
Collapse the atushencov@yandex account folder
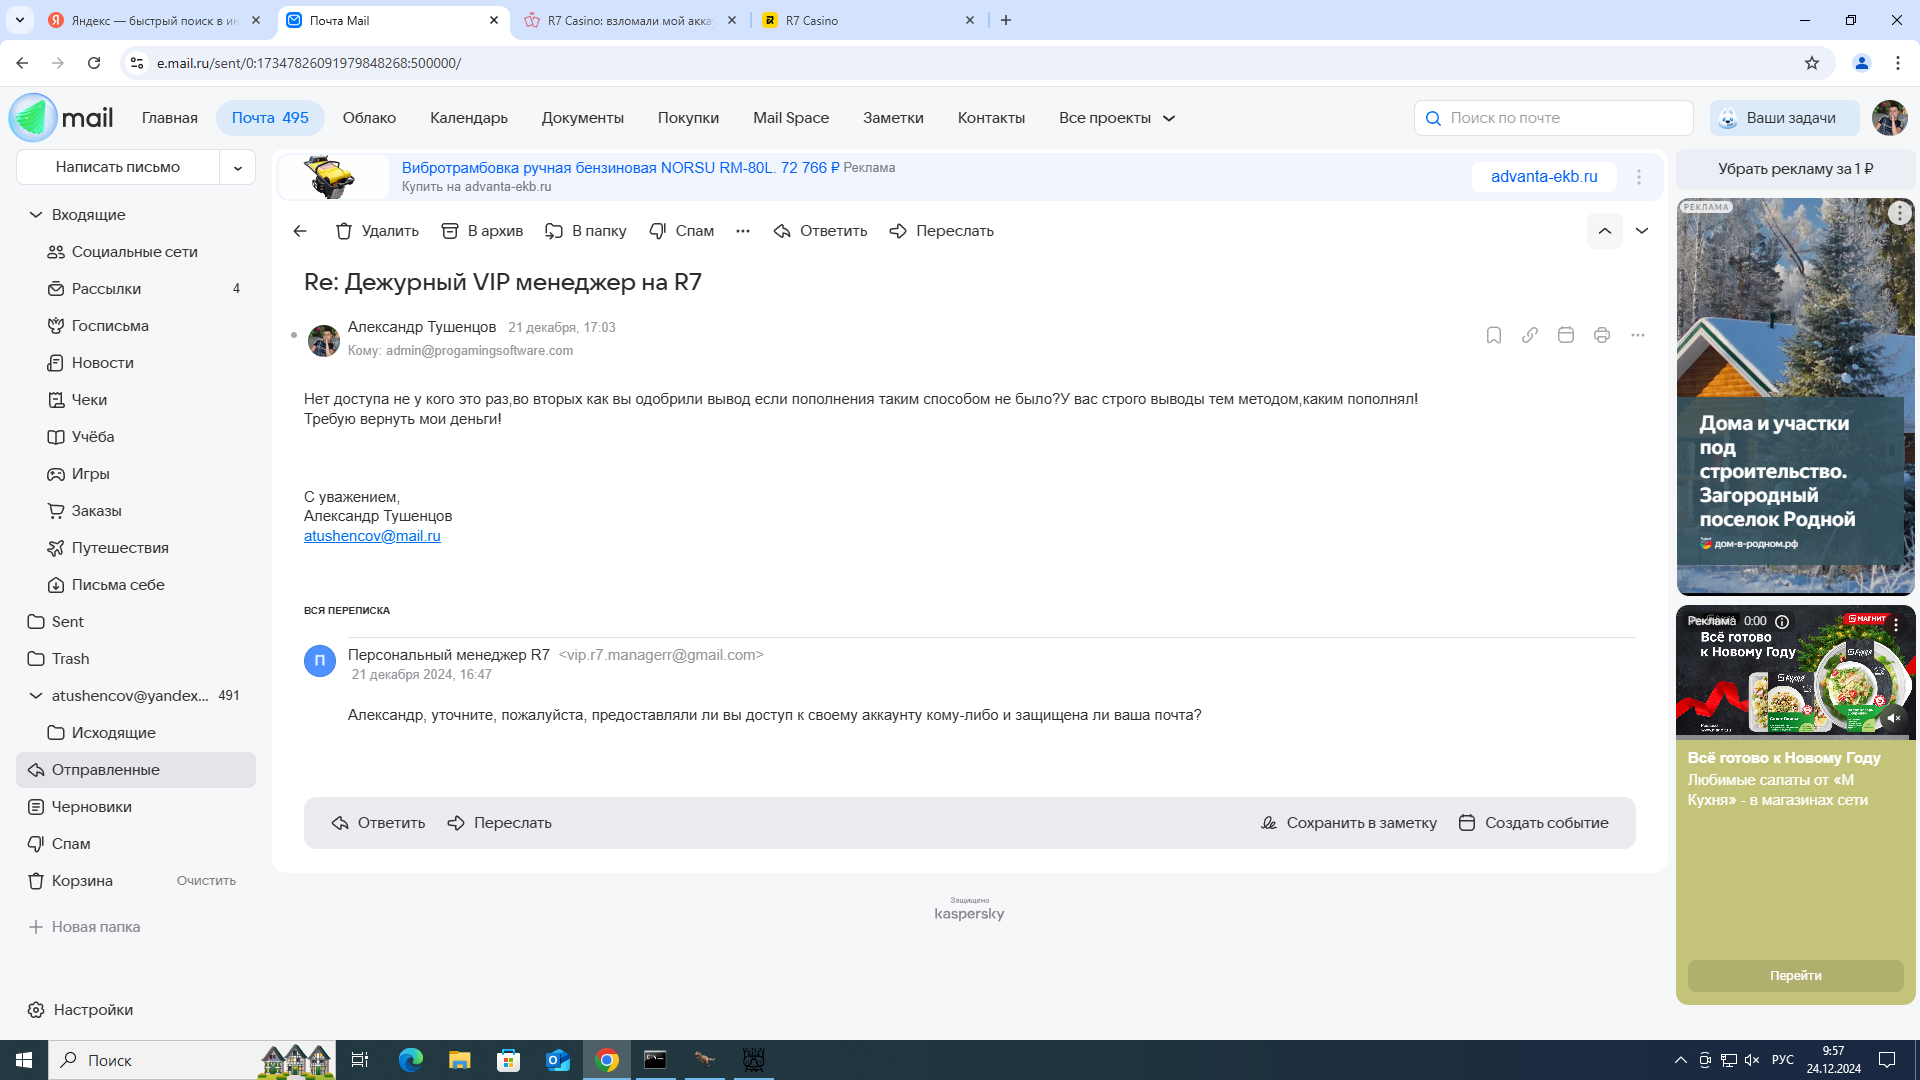(x=36, y=696)
